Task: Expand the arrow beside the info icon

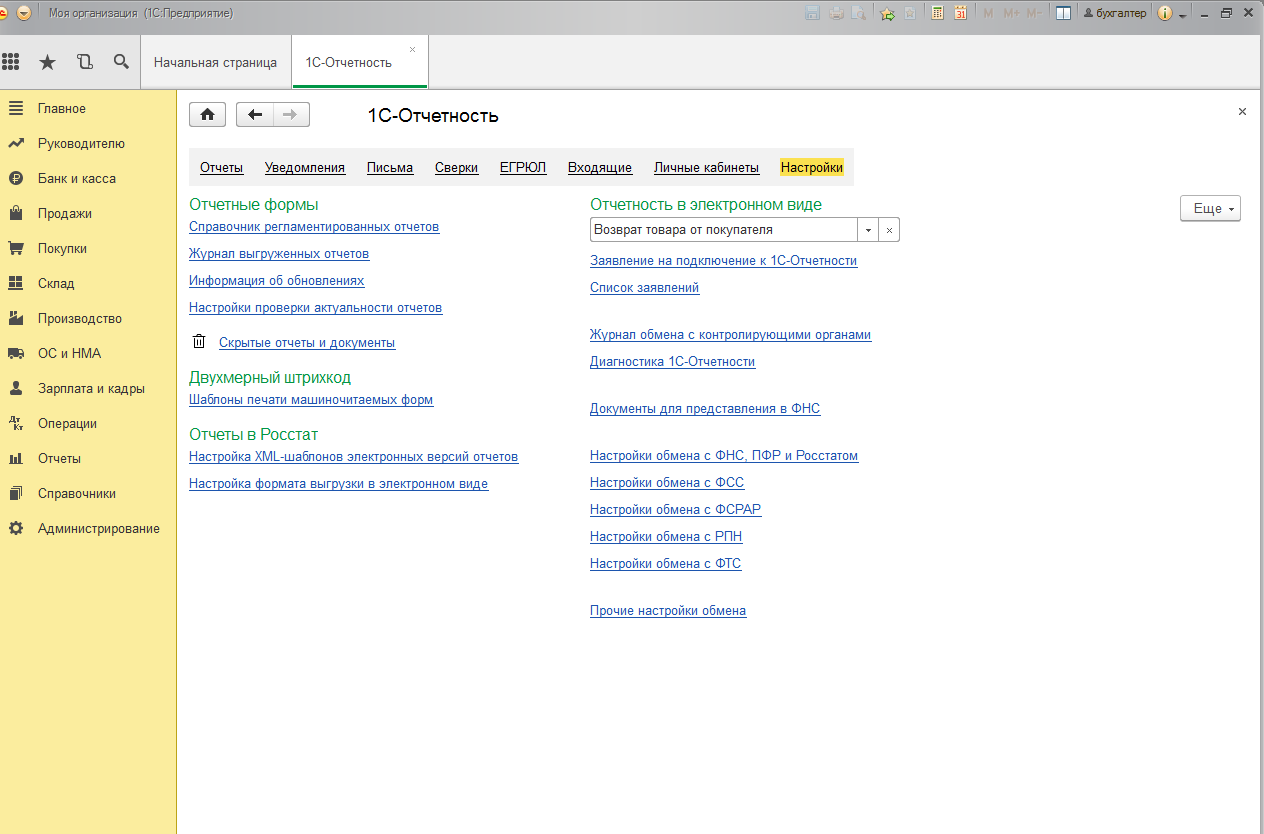Action: [x=1182, y=14]
